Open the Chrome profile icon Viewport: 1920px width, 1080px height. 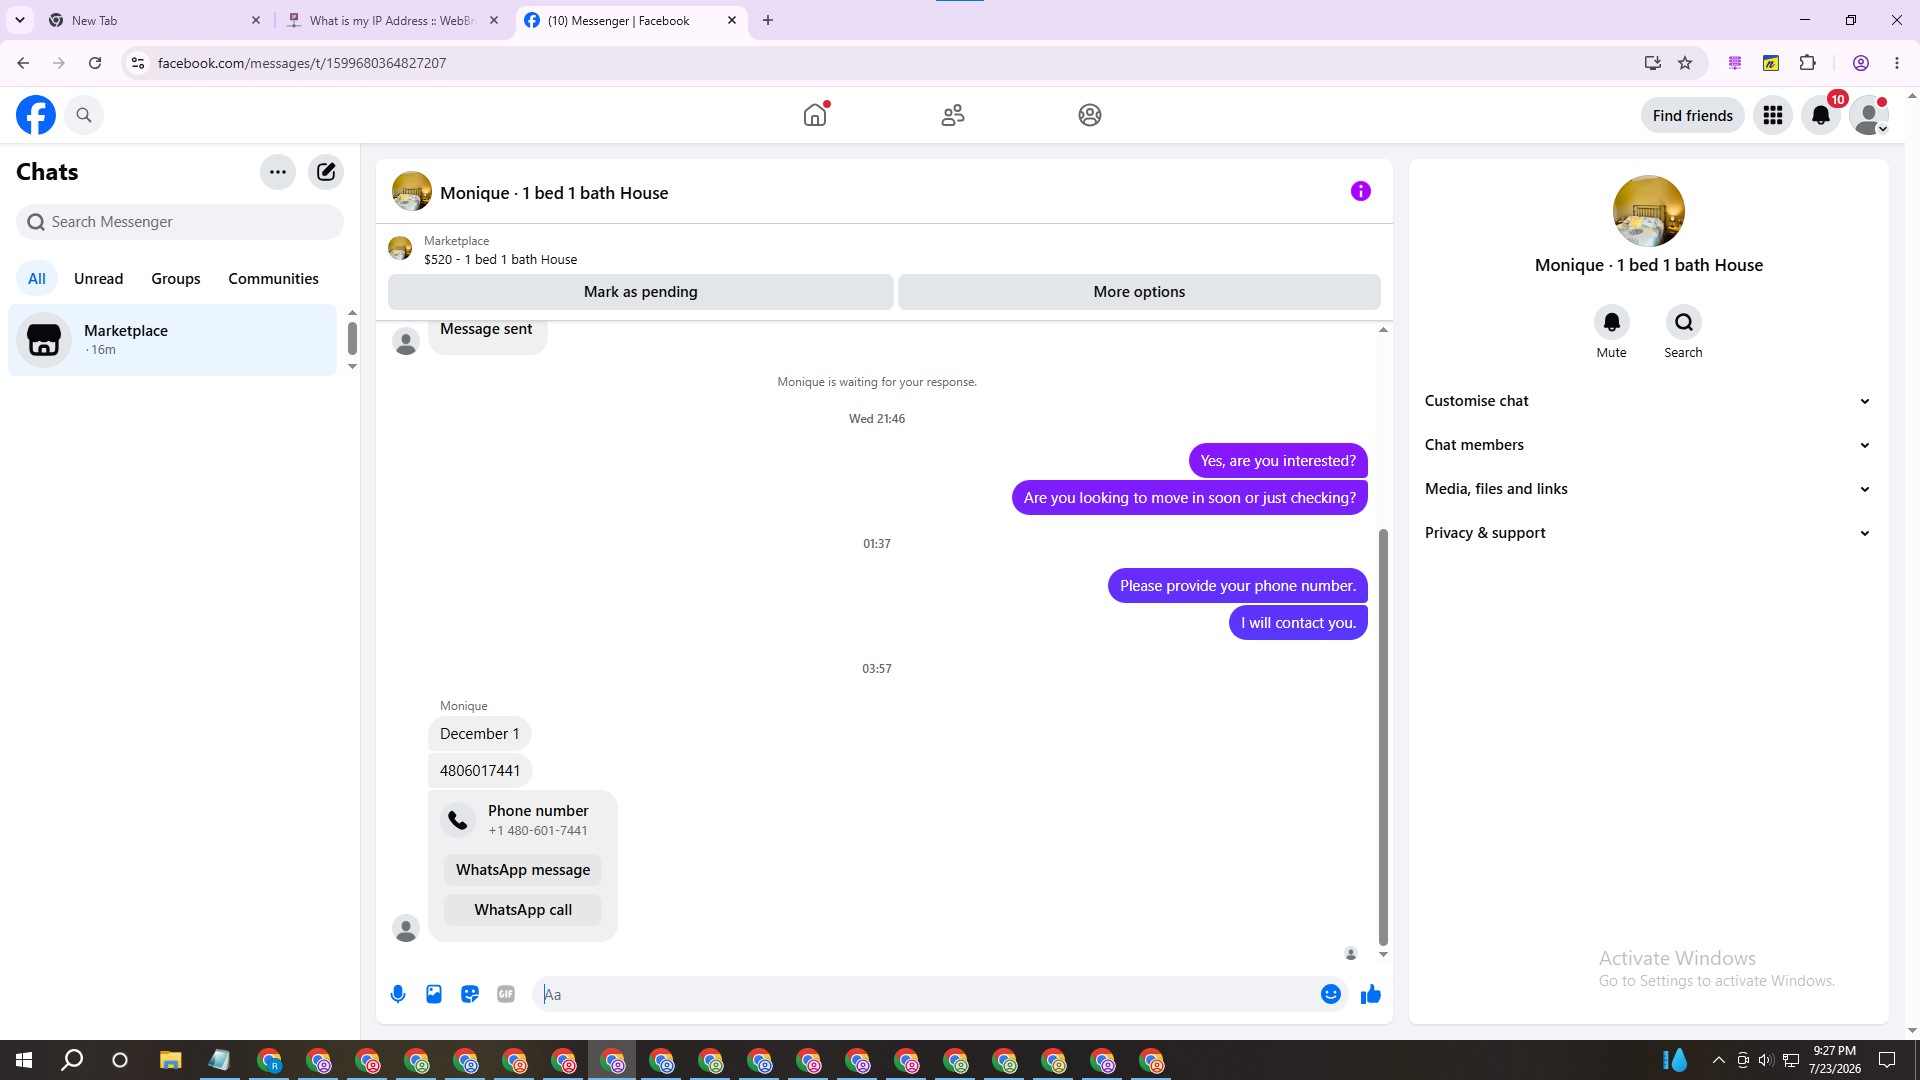tap(1861, 63)
